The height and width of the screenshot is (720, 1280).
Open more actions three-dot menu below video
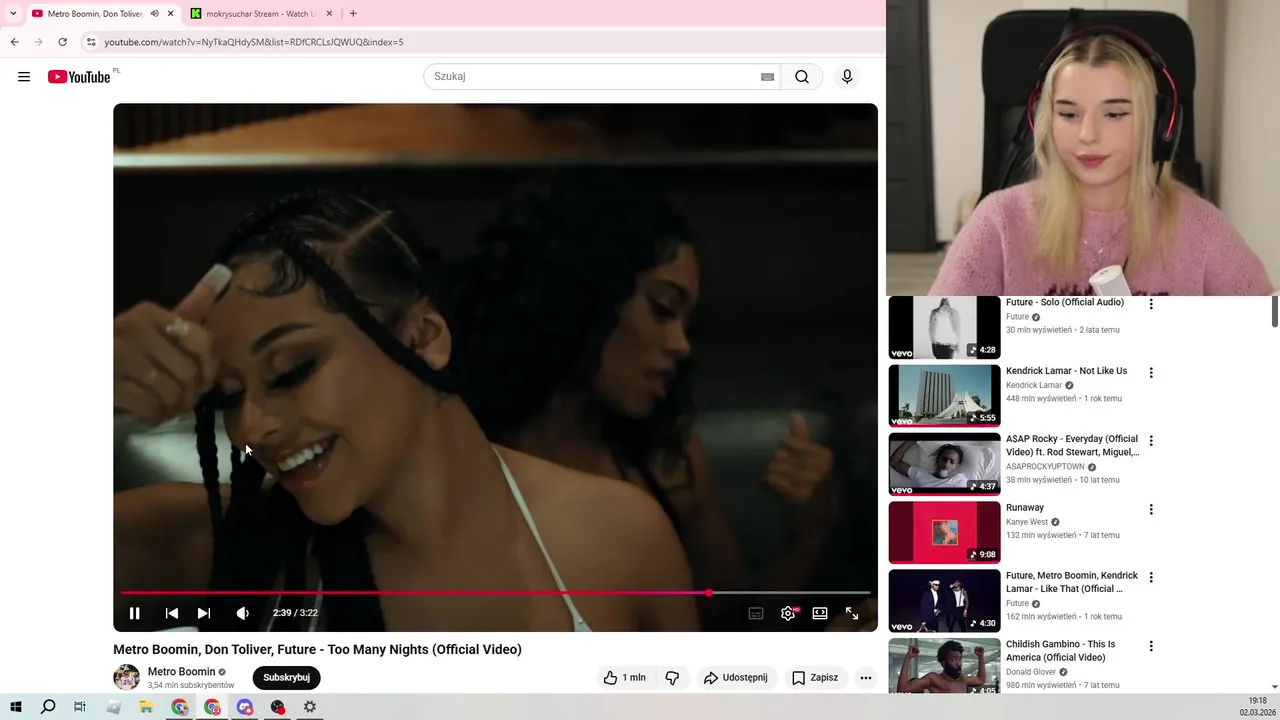click(x=866, y=678)
